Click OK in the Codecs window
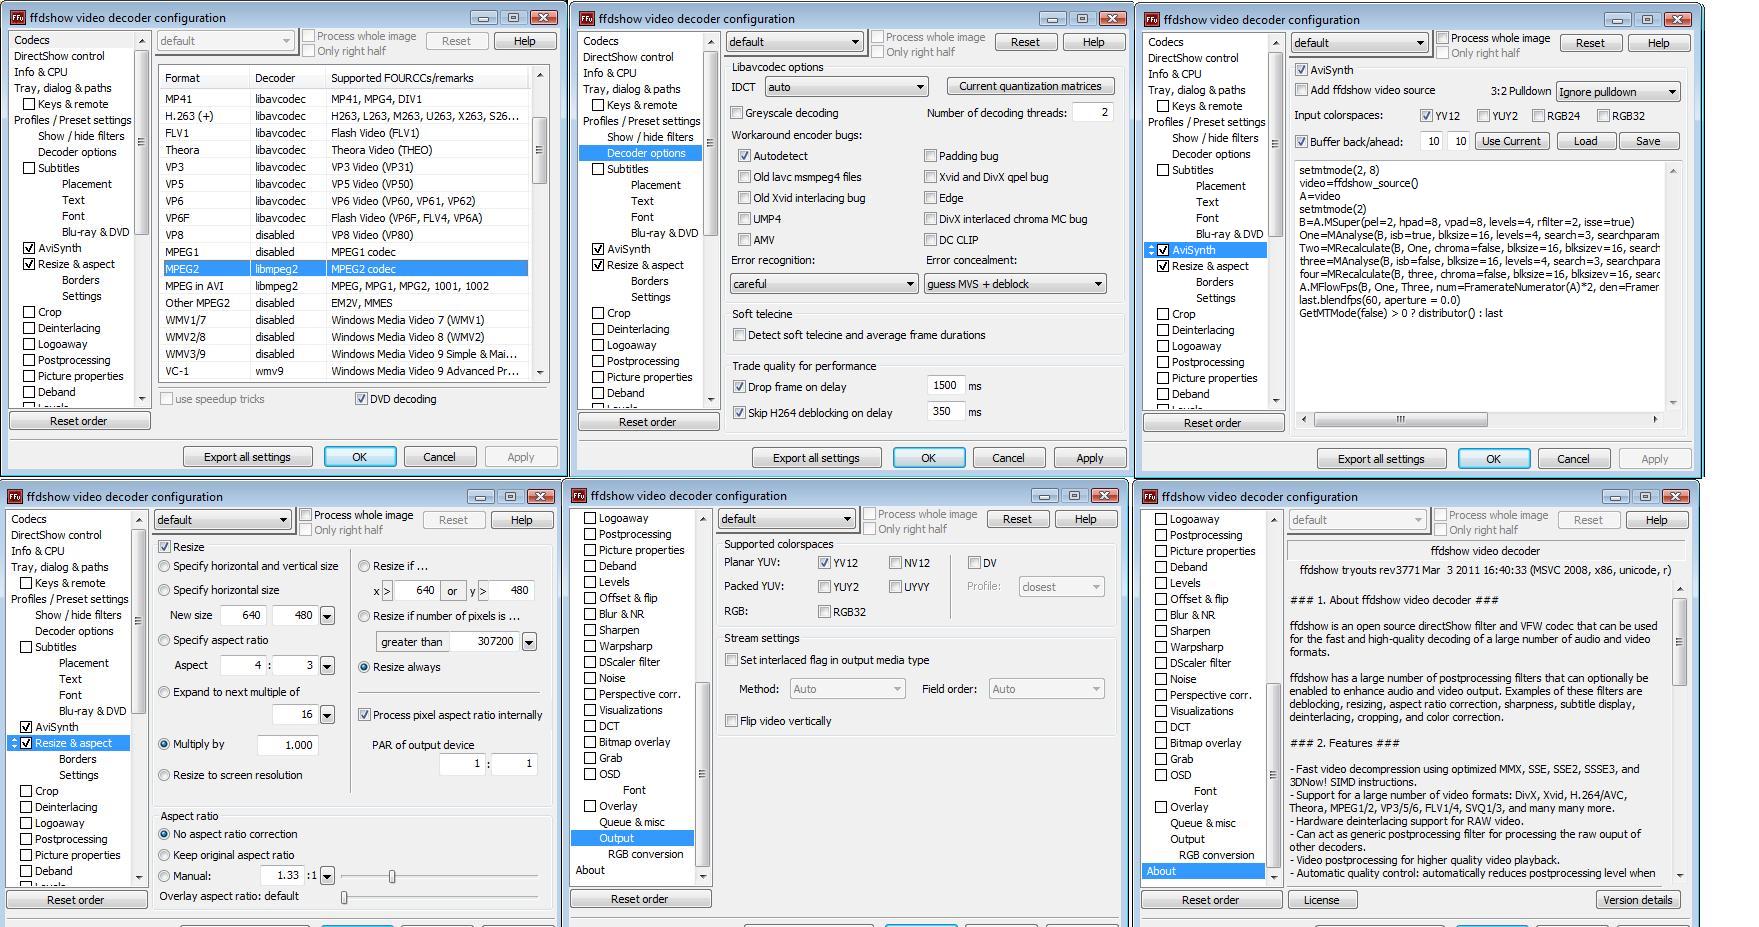1759x927 pixels. pos(360,457)
